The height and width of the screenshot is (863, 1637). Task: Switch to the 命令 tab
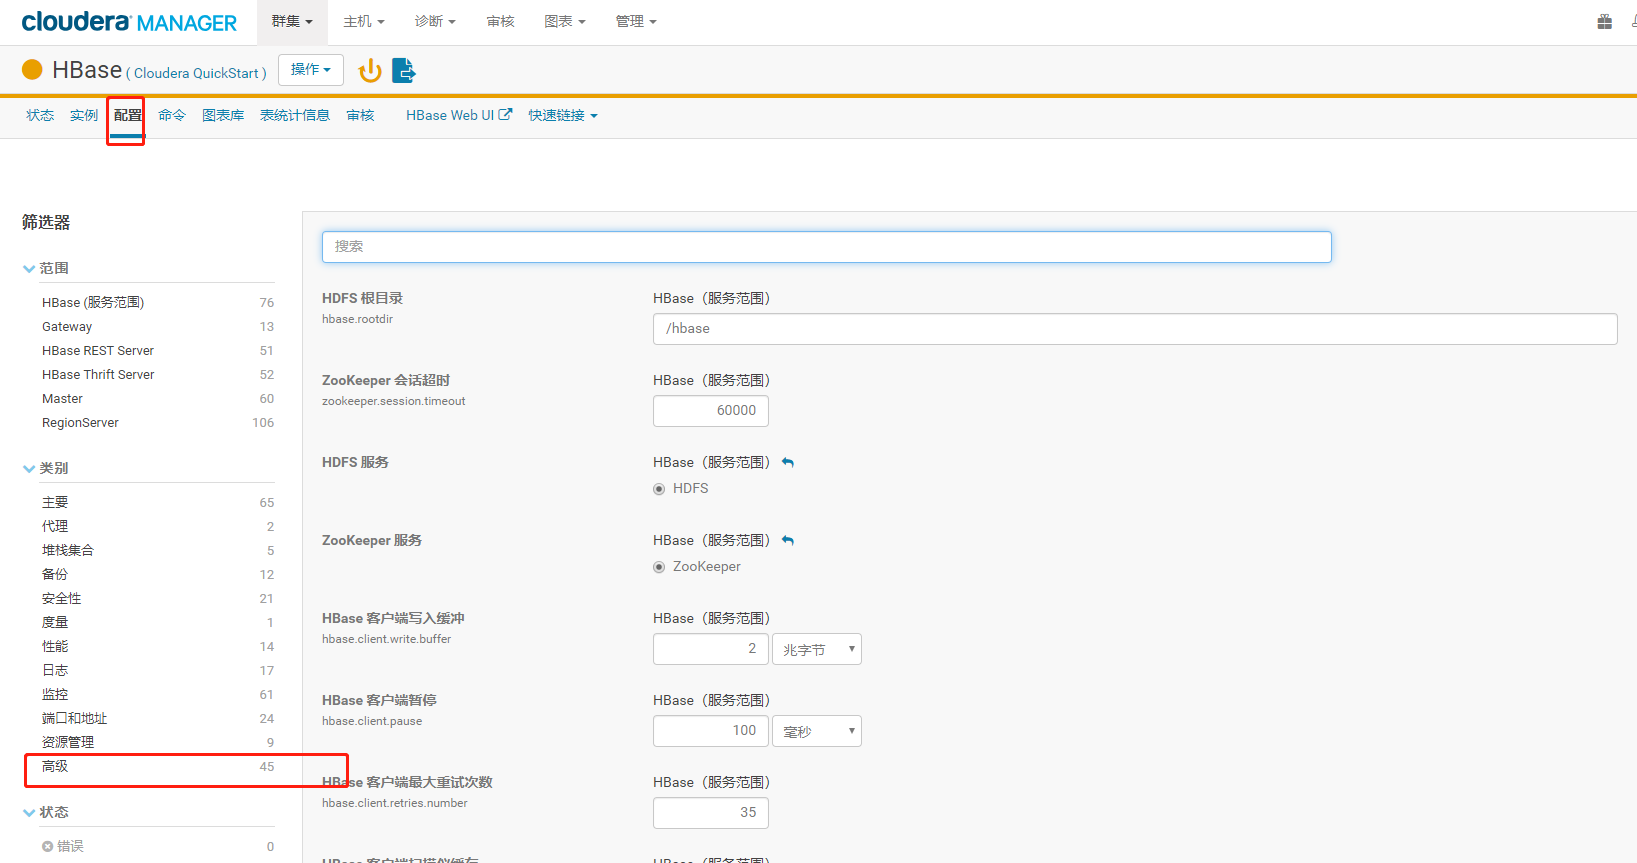pyautogui.click(x=172, y=116)
